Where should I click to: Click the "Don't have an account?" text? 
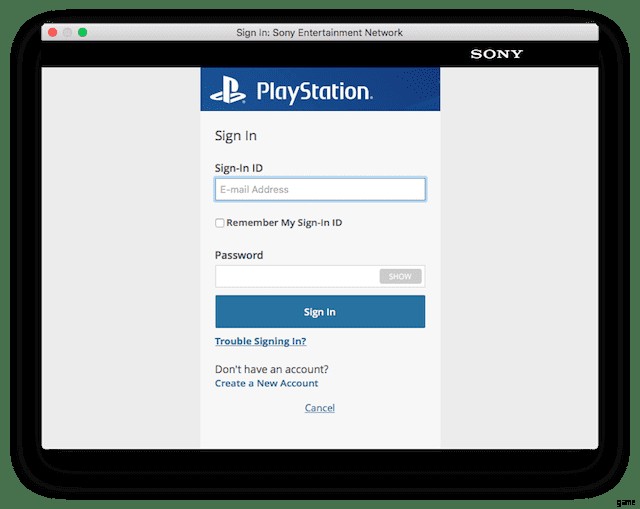point(271,369)
